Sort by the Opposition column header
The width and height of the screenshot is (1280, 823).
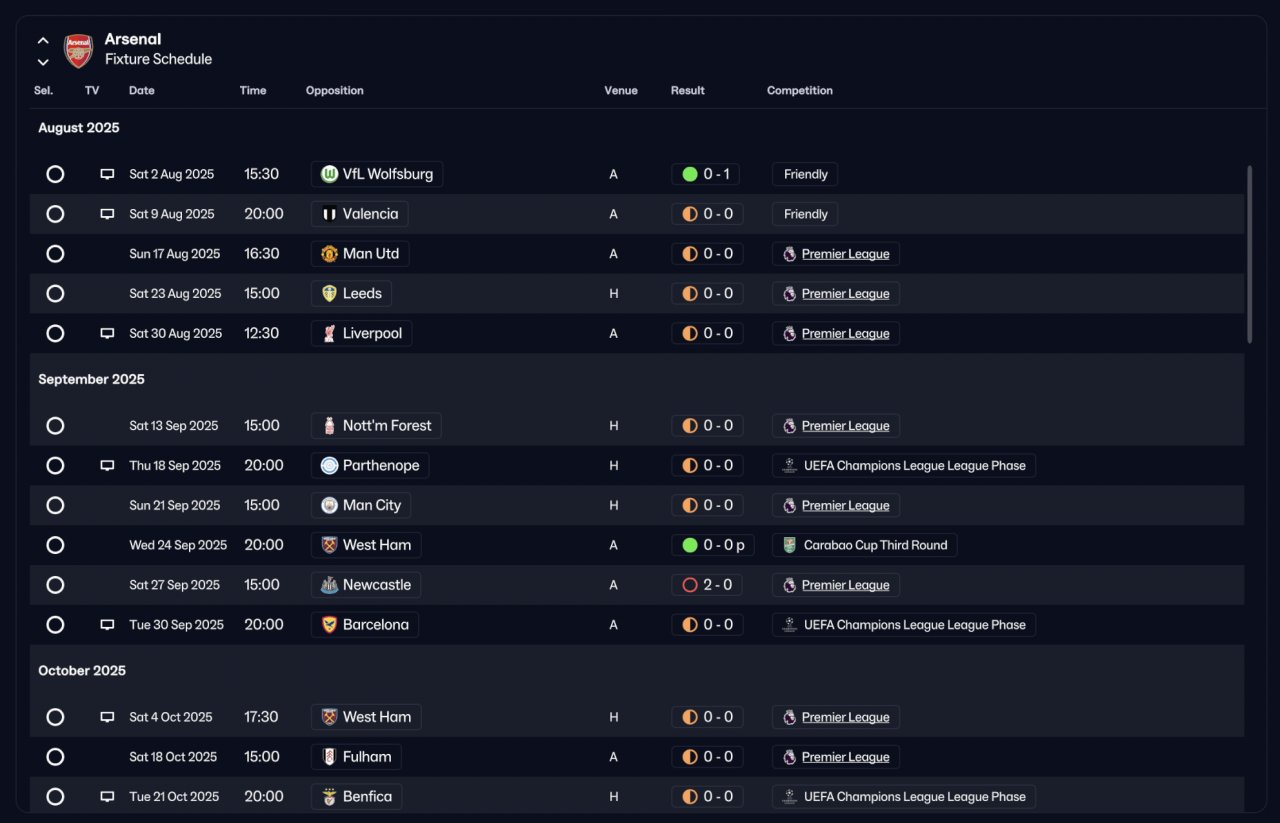pos(335,90)
